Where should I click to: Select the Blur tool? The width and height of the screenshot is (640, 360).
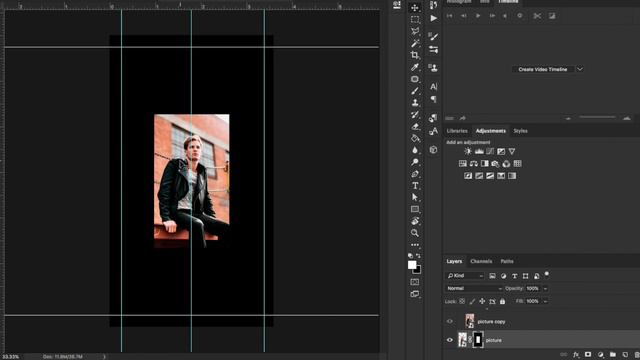click(x=415, y=150)
